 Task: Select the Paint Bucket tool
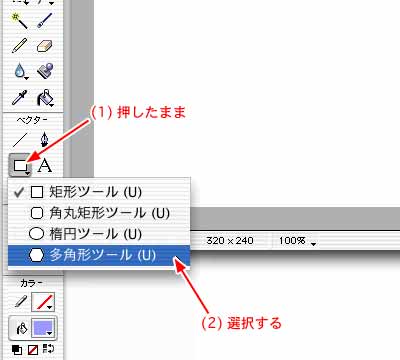45,98
